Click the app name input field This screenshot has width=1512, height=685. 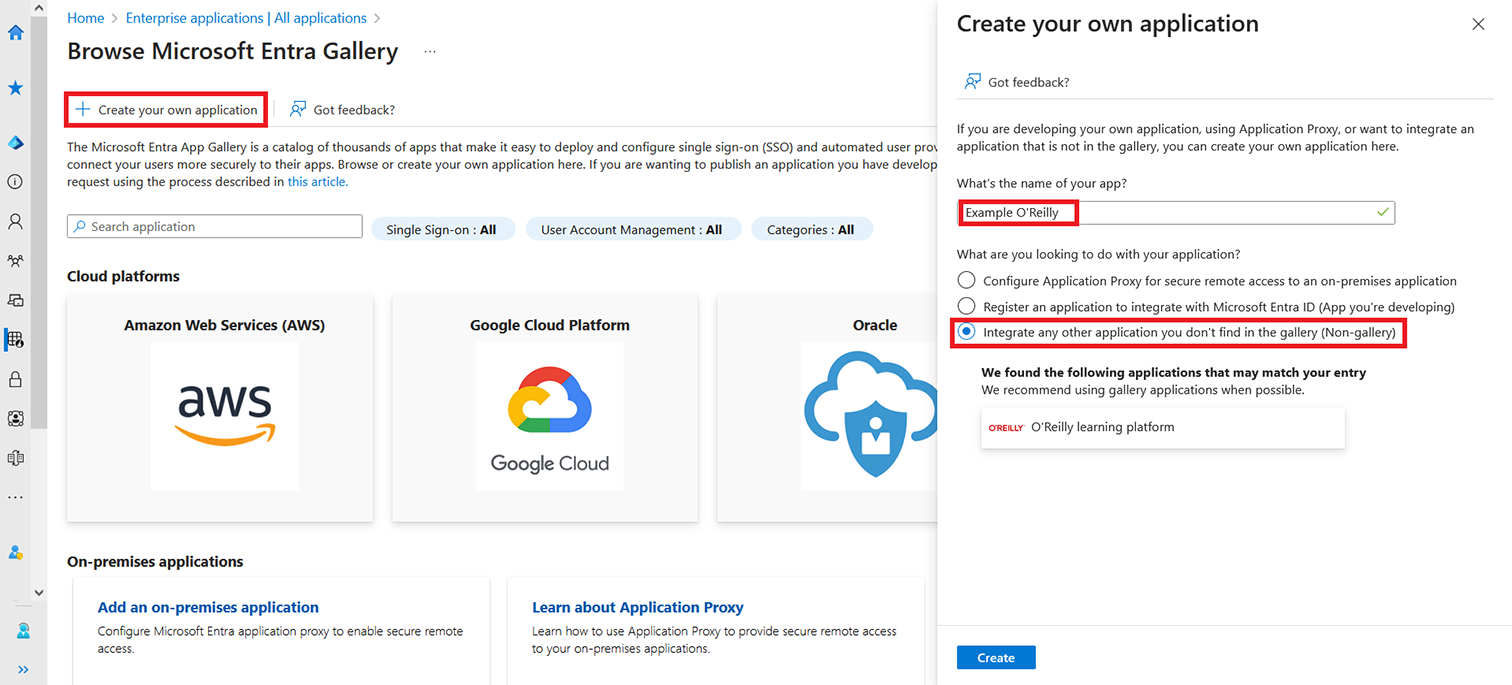click(1176, 212)
